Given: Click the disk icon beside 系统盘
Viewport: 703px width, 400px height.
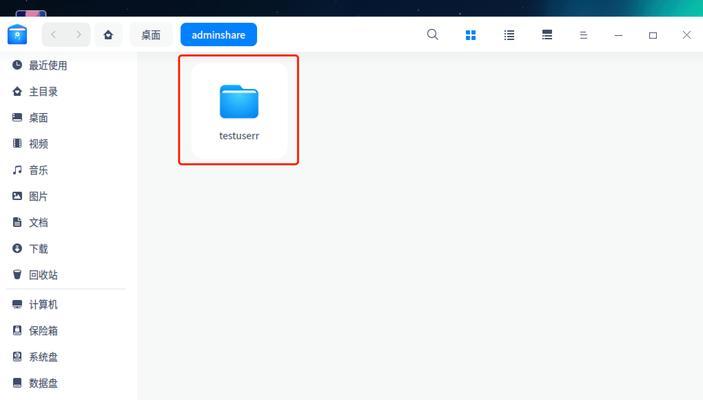Looking at the screenshot, I should 17,357.
